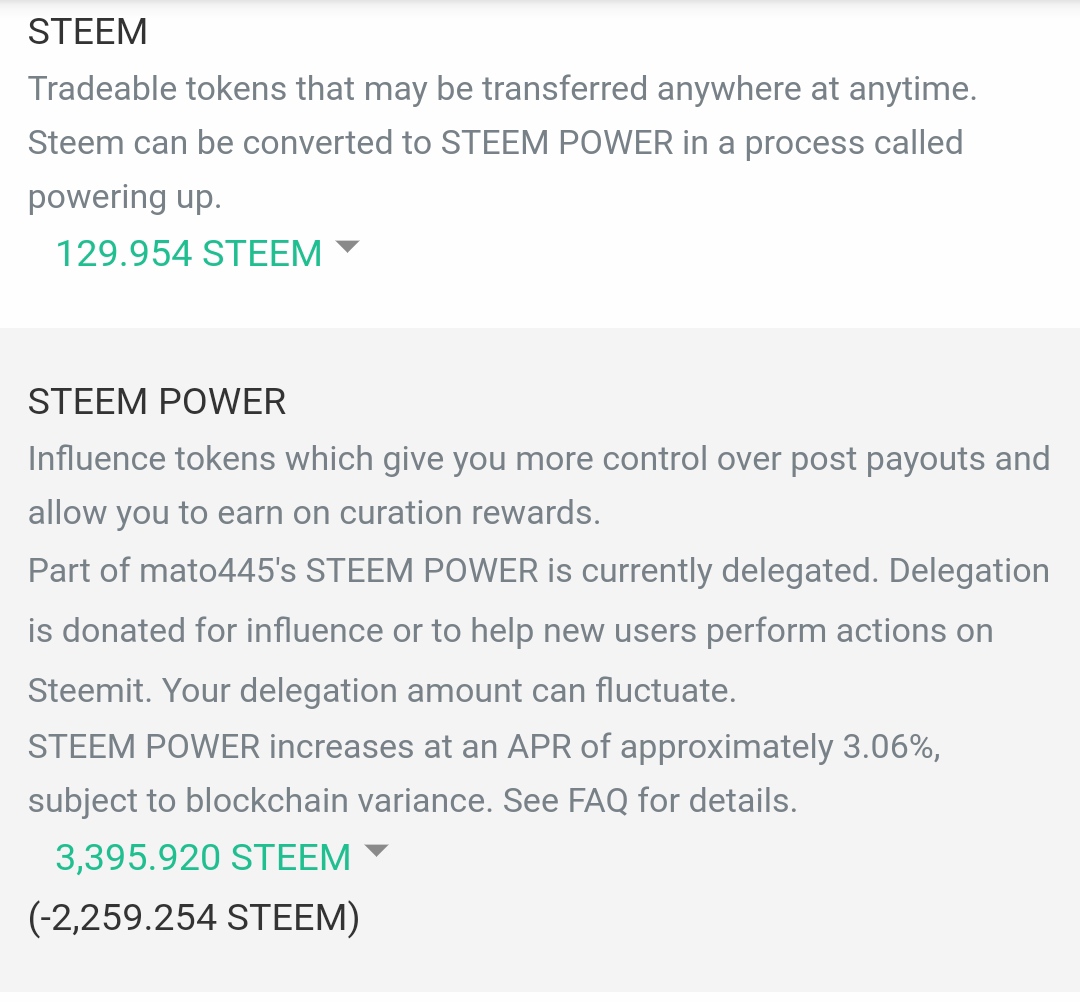
Task: Click the 3,395.920 STEEM power amount
Action: [x=203, y=857]
